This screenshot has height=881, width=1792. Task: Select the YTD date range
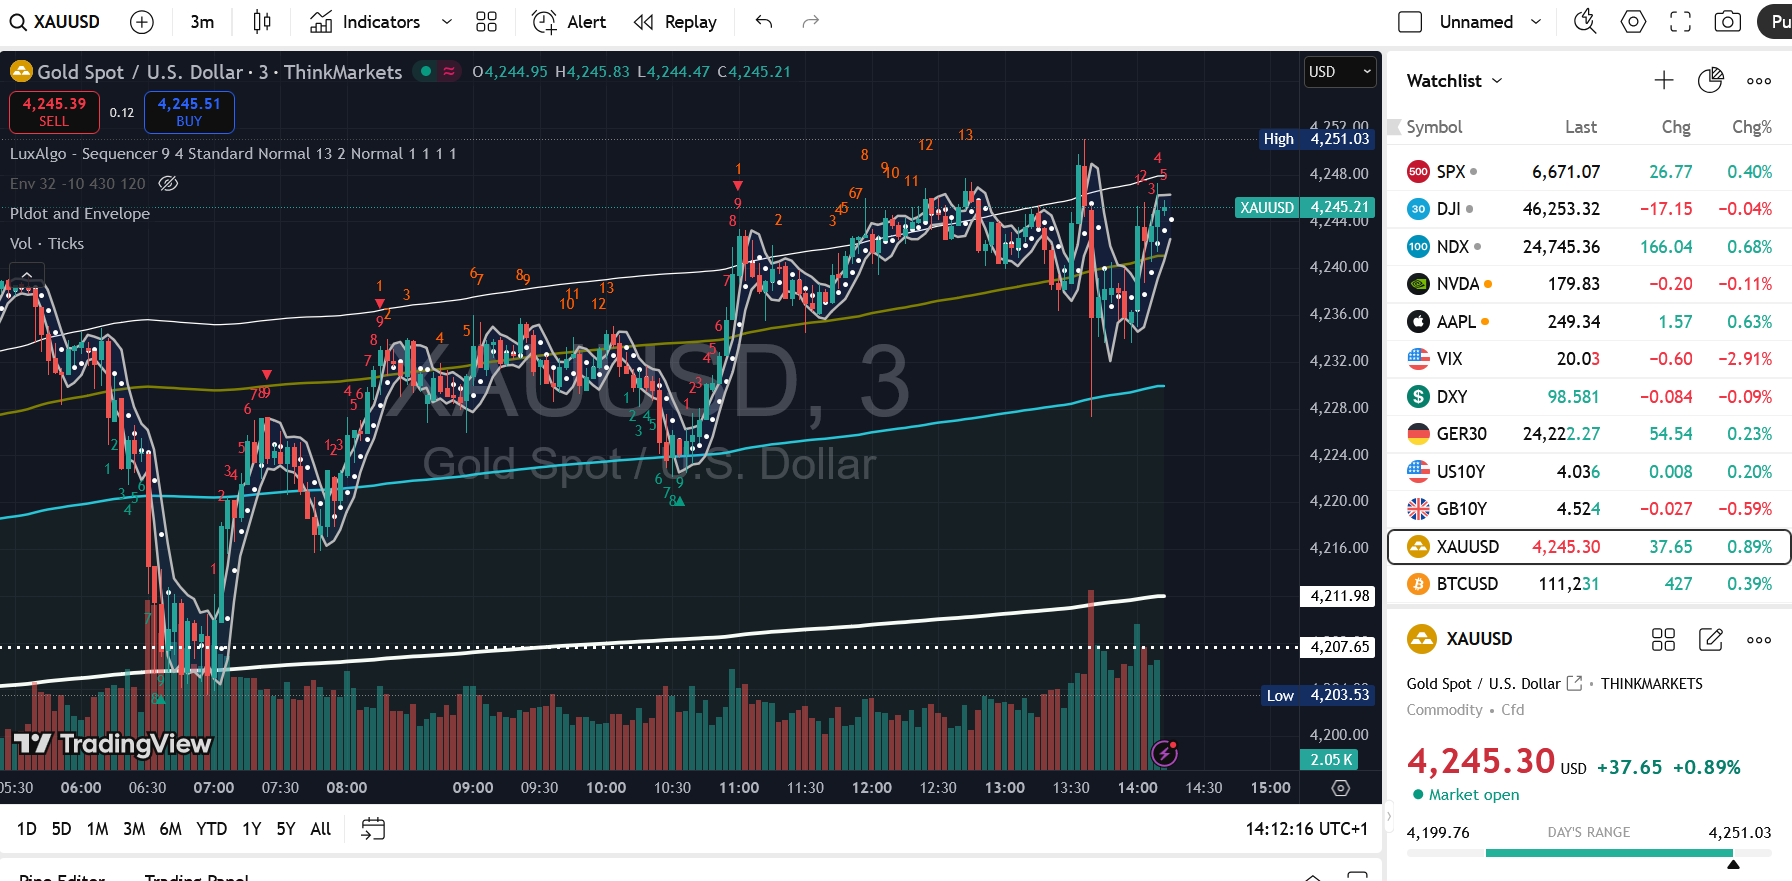pos(212,829)
